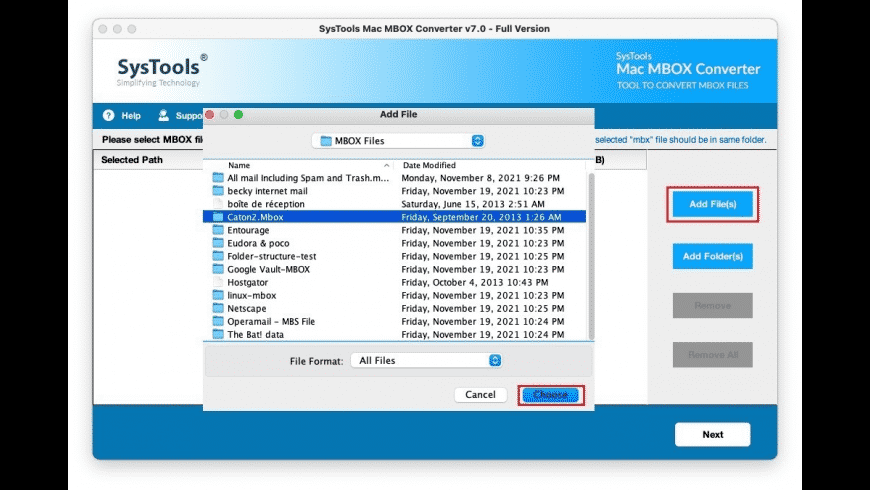
Task: Click folder icon next to Eudora & poco
Action: 218,243
